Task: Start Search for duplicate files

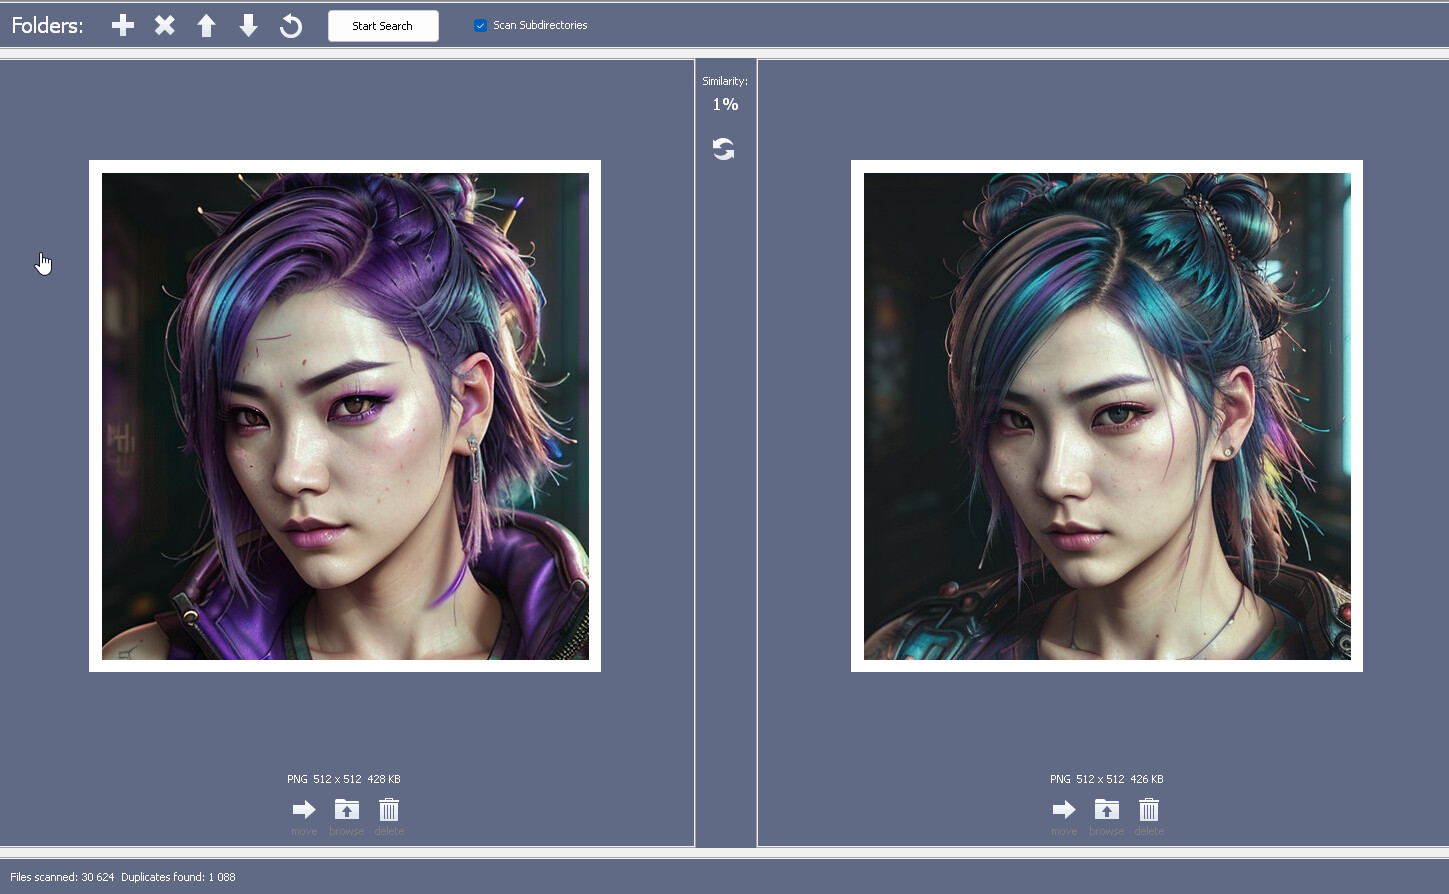Action: click(383, 25)
